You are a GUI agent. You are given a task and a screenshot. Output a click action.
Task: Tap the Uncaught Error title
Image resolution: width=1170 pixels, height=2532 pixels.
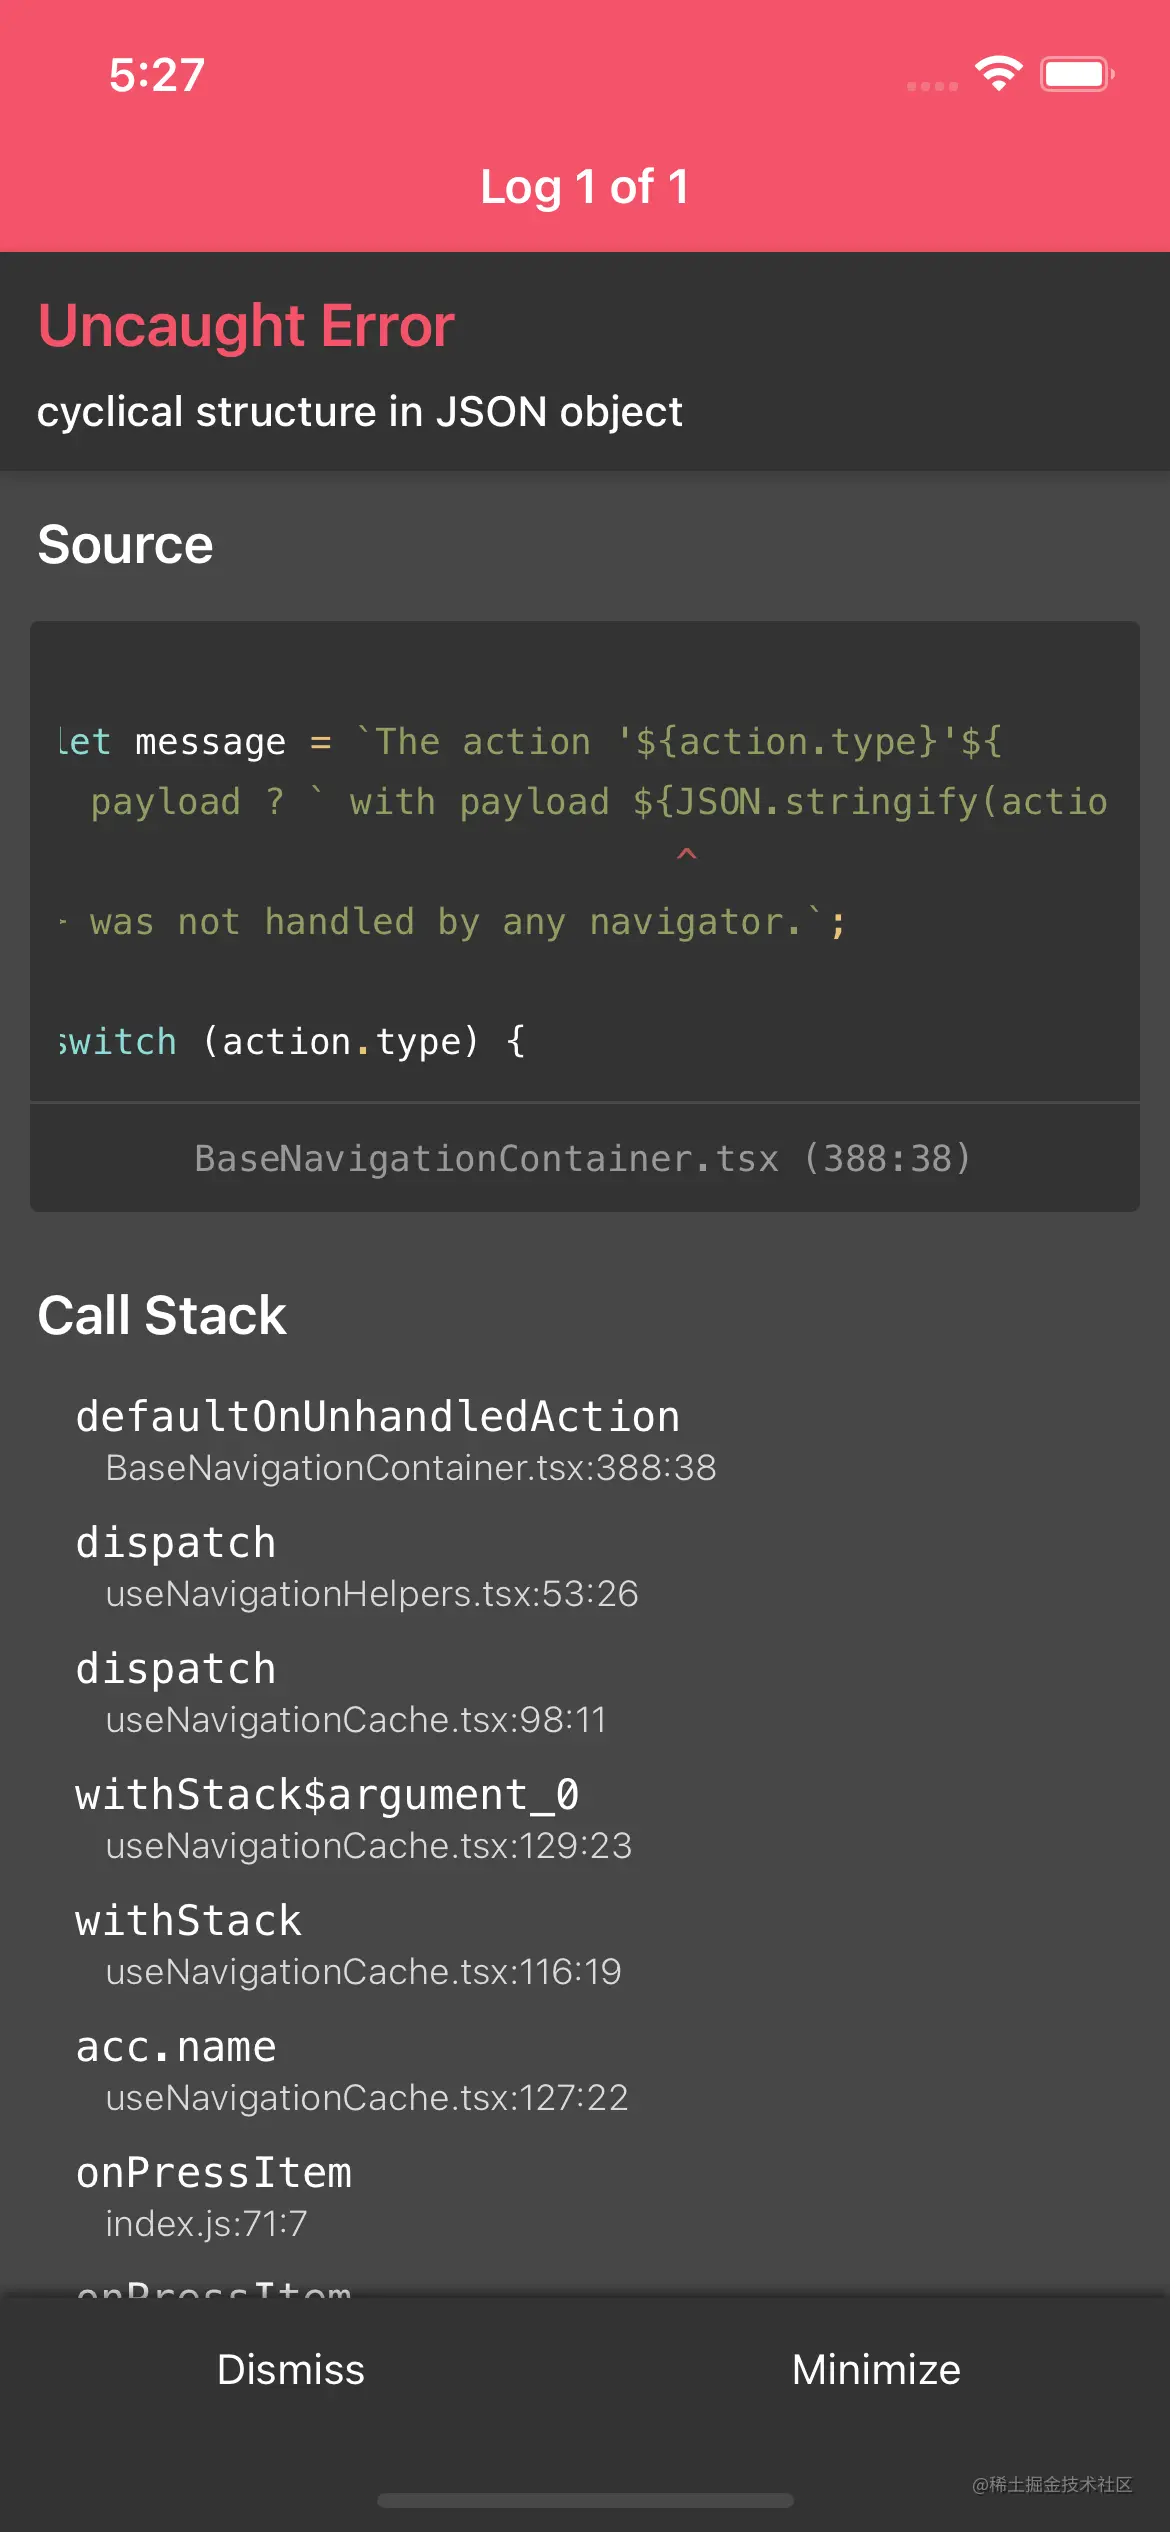pos(246,326)
